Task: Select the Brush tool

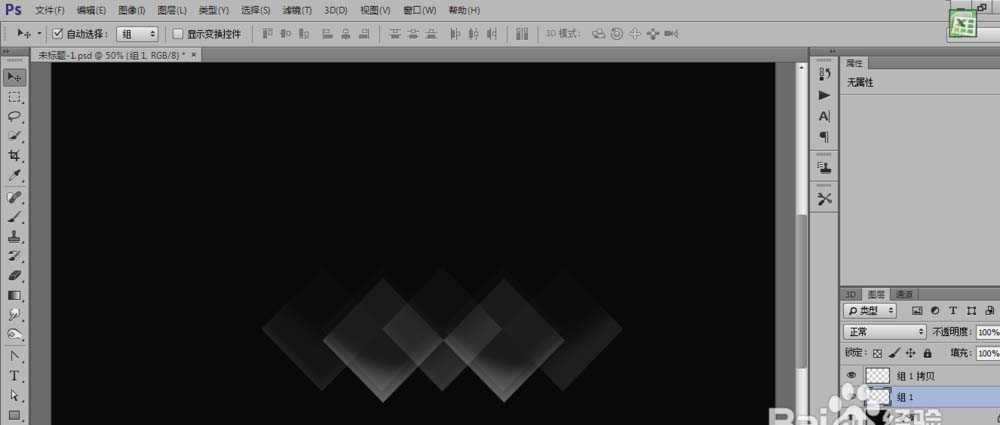Action: (x=15, y=216)
